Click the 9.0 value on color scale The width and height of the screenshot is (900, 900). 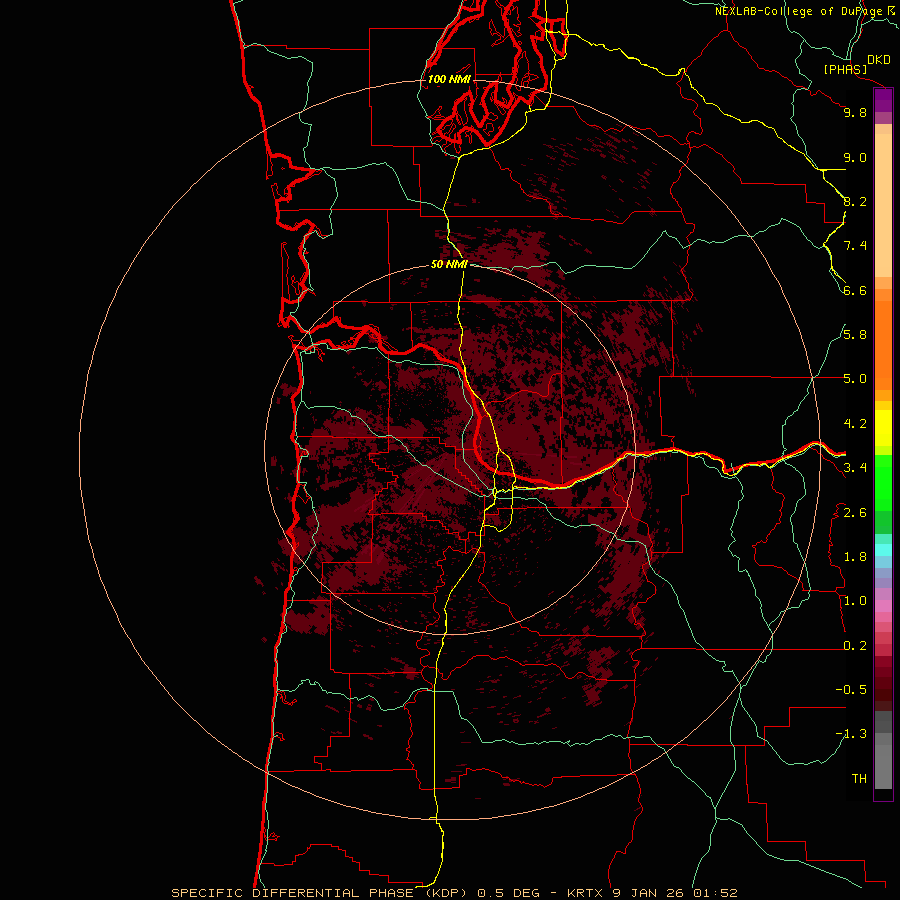[x=855, y=157]
